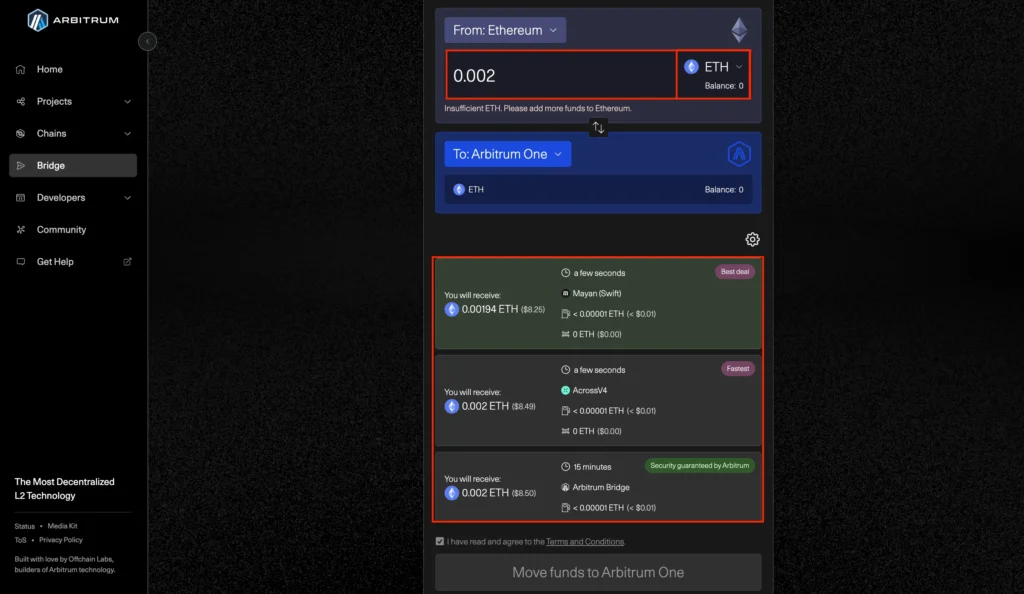Click the Mayan (Swift) provider icon

pyautogui.click(x=566, y=293)
